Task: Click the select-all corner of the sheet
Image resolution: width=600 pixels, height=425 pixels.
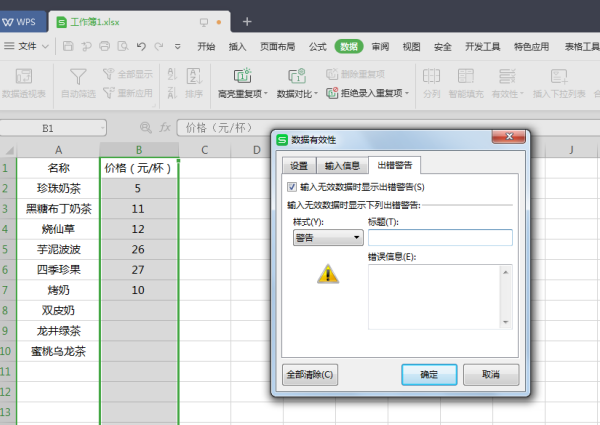Action: [8, 150]
